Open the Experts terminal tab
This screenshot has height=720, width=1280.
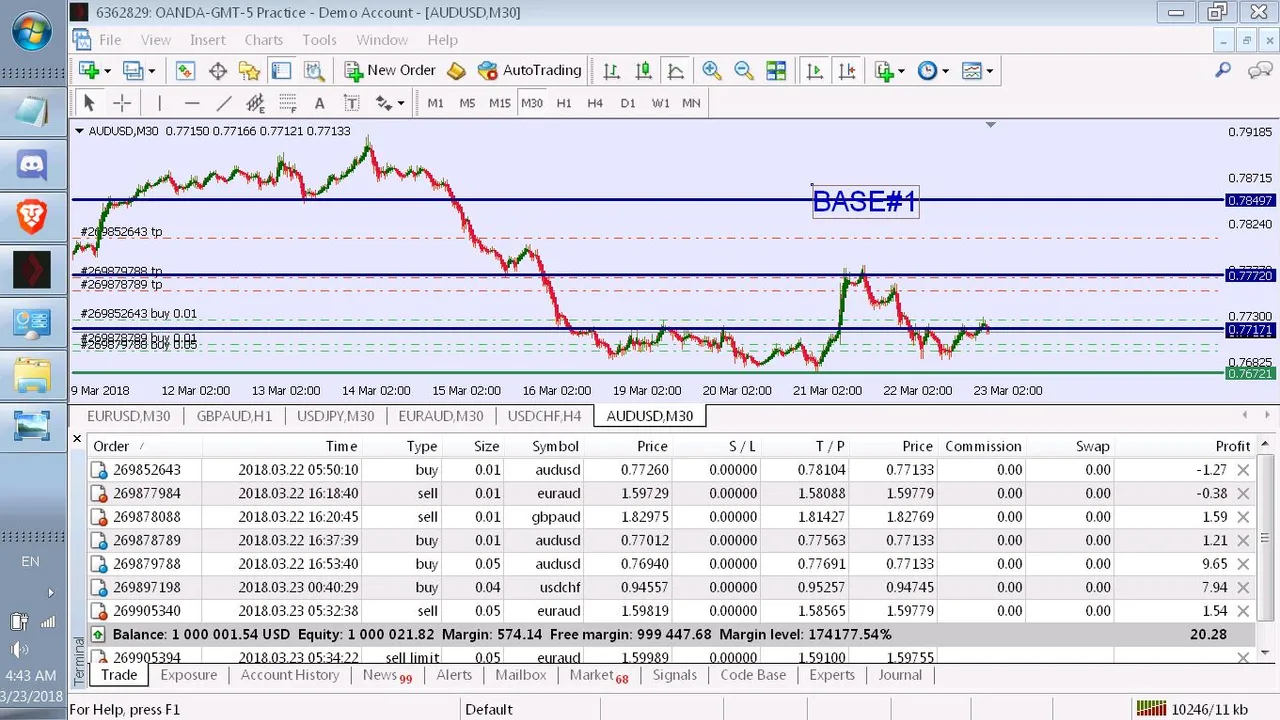click(832, 675)
